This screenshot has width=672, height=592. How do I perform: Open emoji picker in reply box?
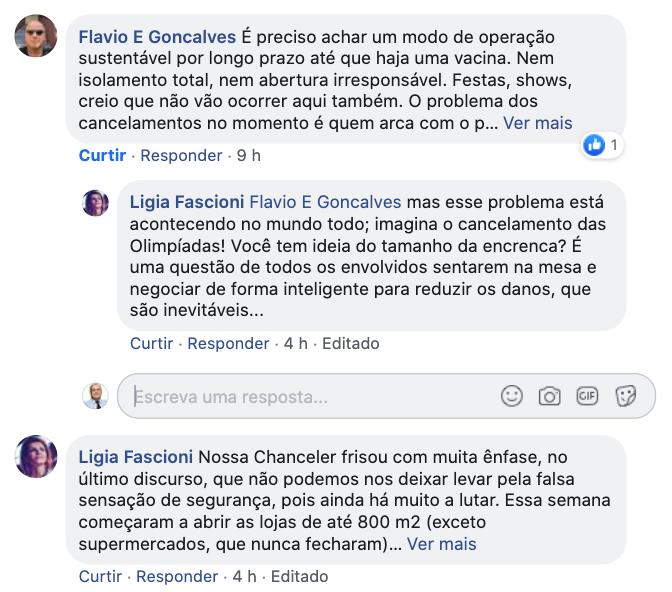point(512,396)
